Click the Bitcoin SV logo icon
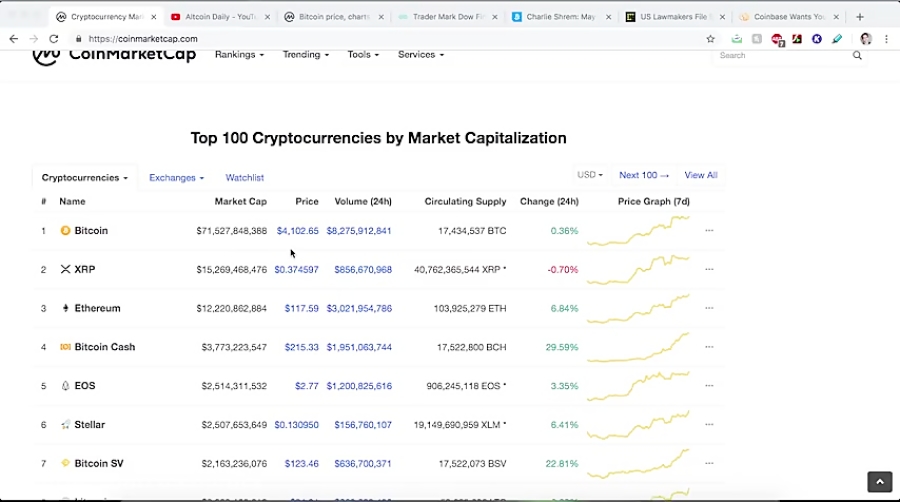Screen dimensions: 900x502 click(x=65, y=463)
